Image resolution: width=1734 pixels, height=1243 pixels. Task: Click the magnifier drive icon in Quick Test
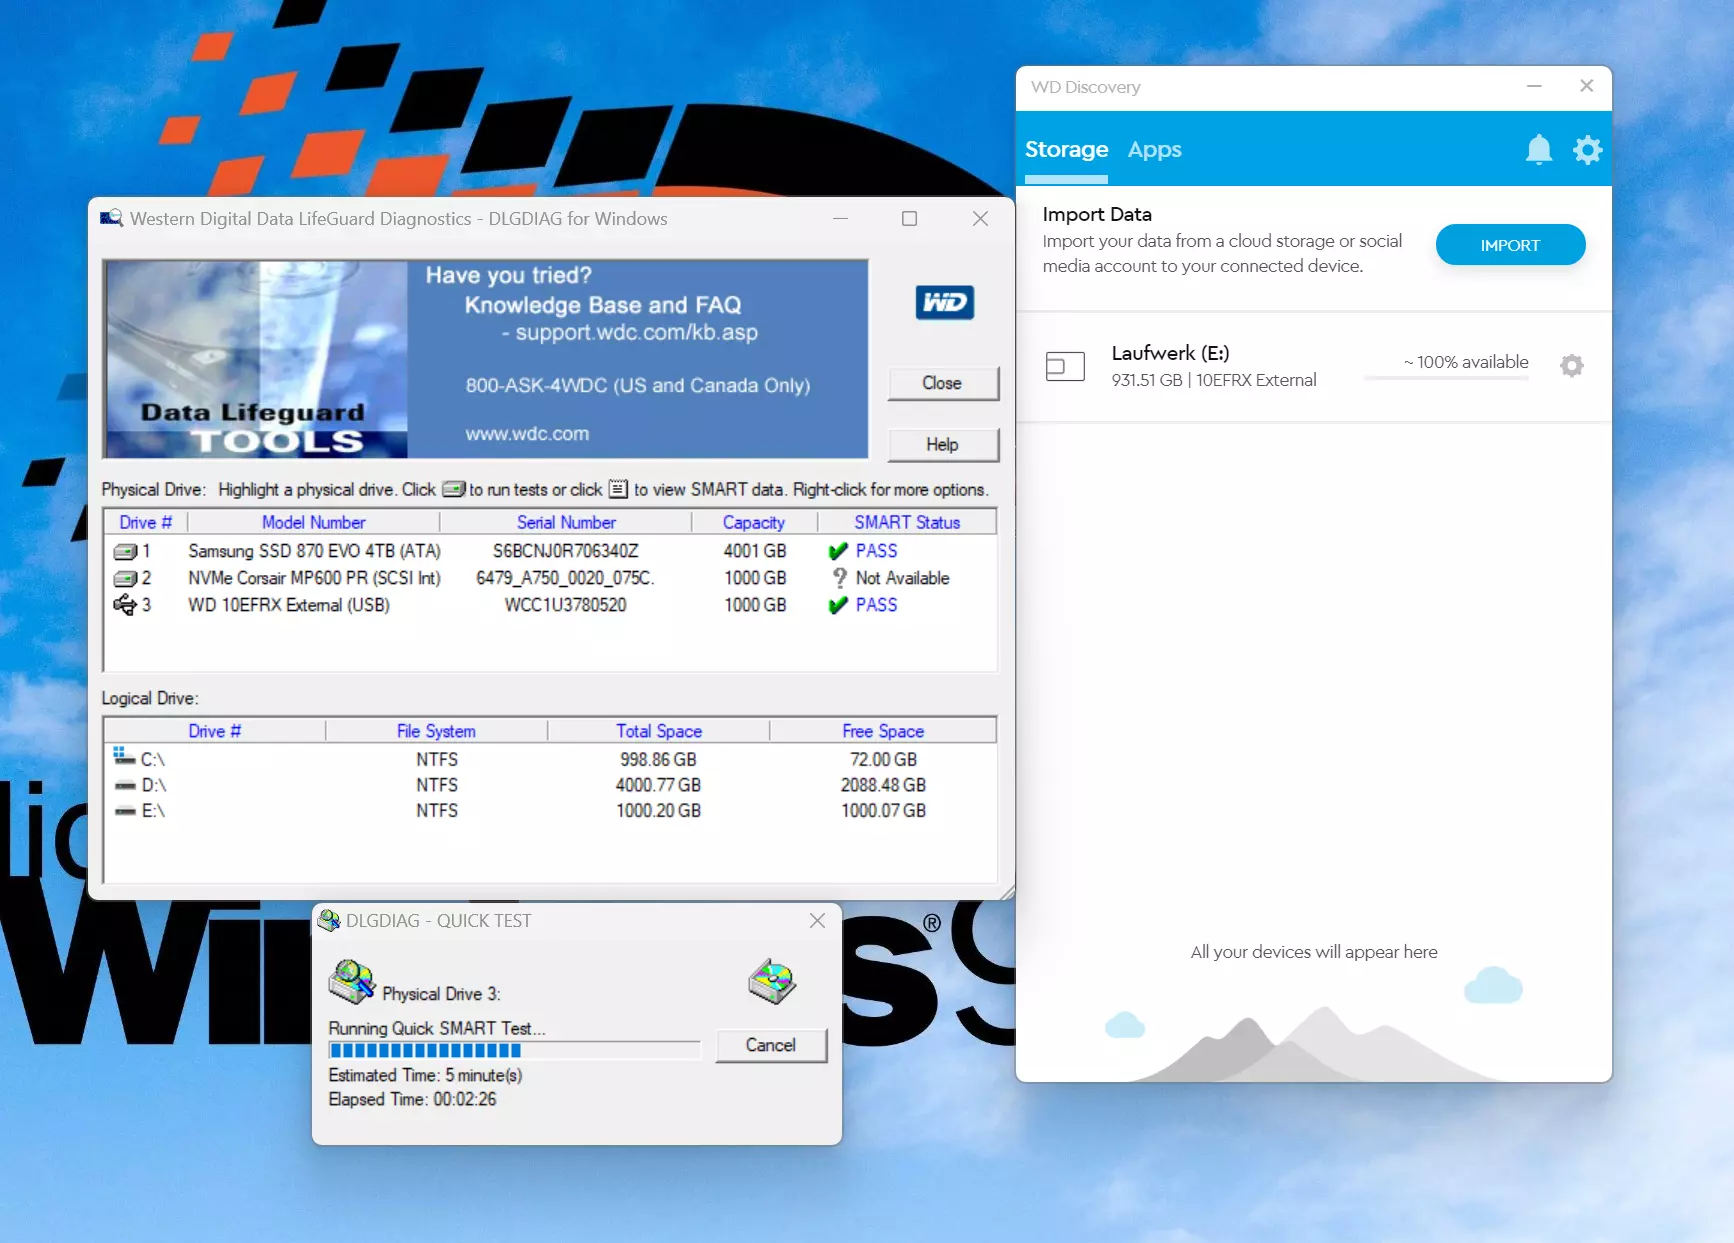point(352,981)
